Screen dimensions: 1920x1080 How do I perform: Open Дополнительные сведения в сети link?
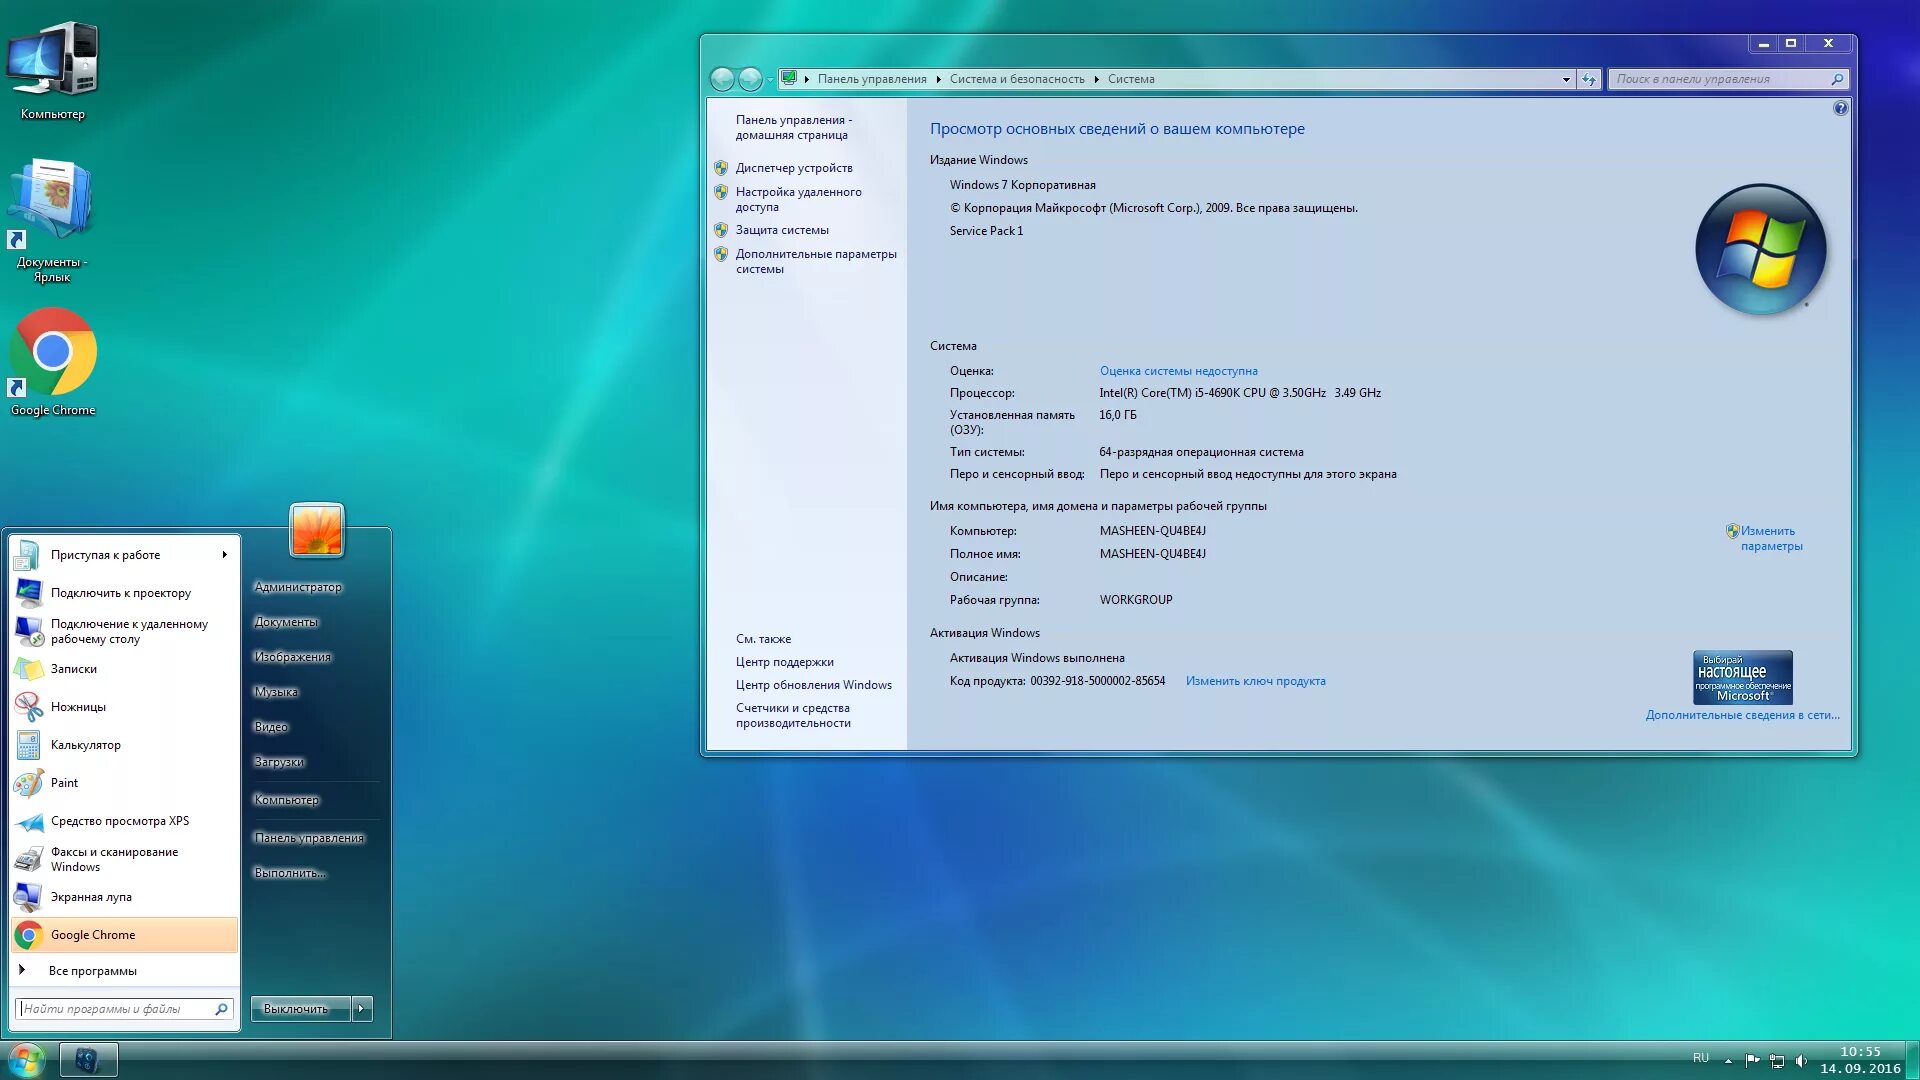pyautogui.click(x=1742, y=715)
